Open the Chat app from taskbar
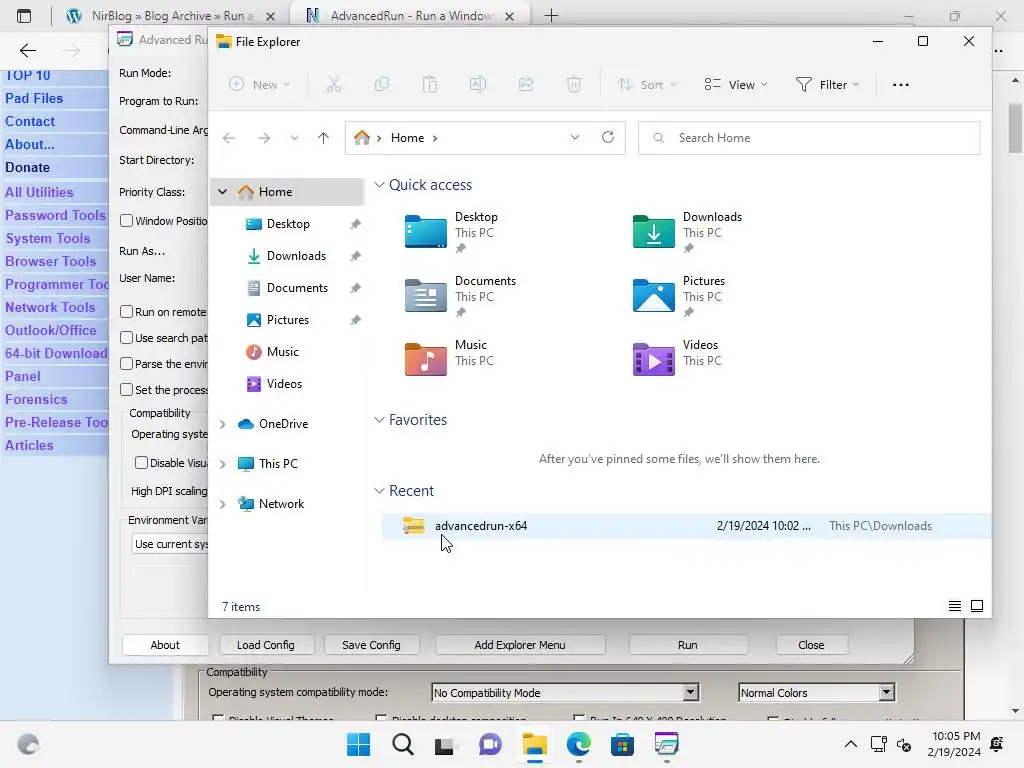Viewport: 1024px width, 768px height. click(490, 744)
